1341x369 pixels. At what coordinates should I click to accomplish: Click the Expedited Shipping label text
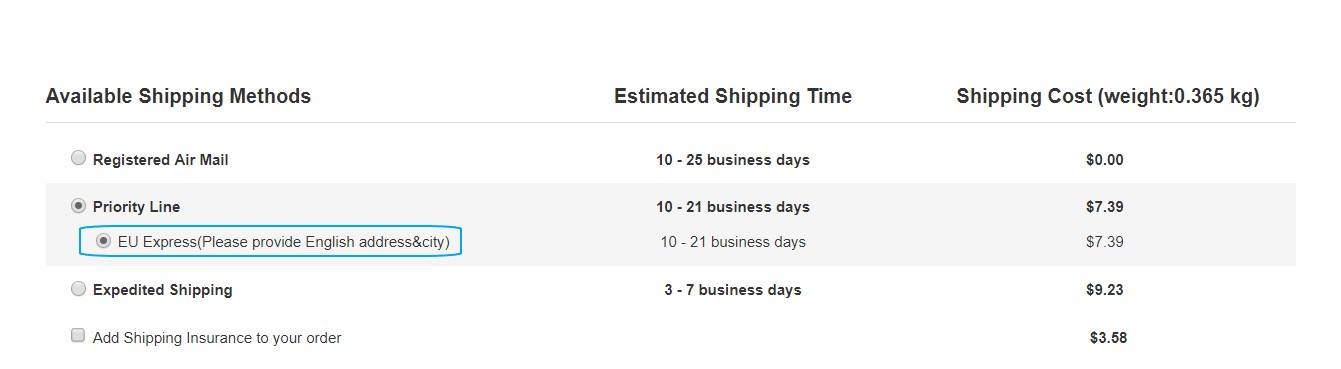[x=163, y=290]
